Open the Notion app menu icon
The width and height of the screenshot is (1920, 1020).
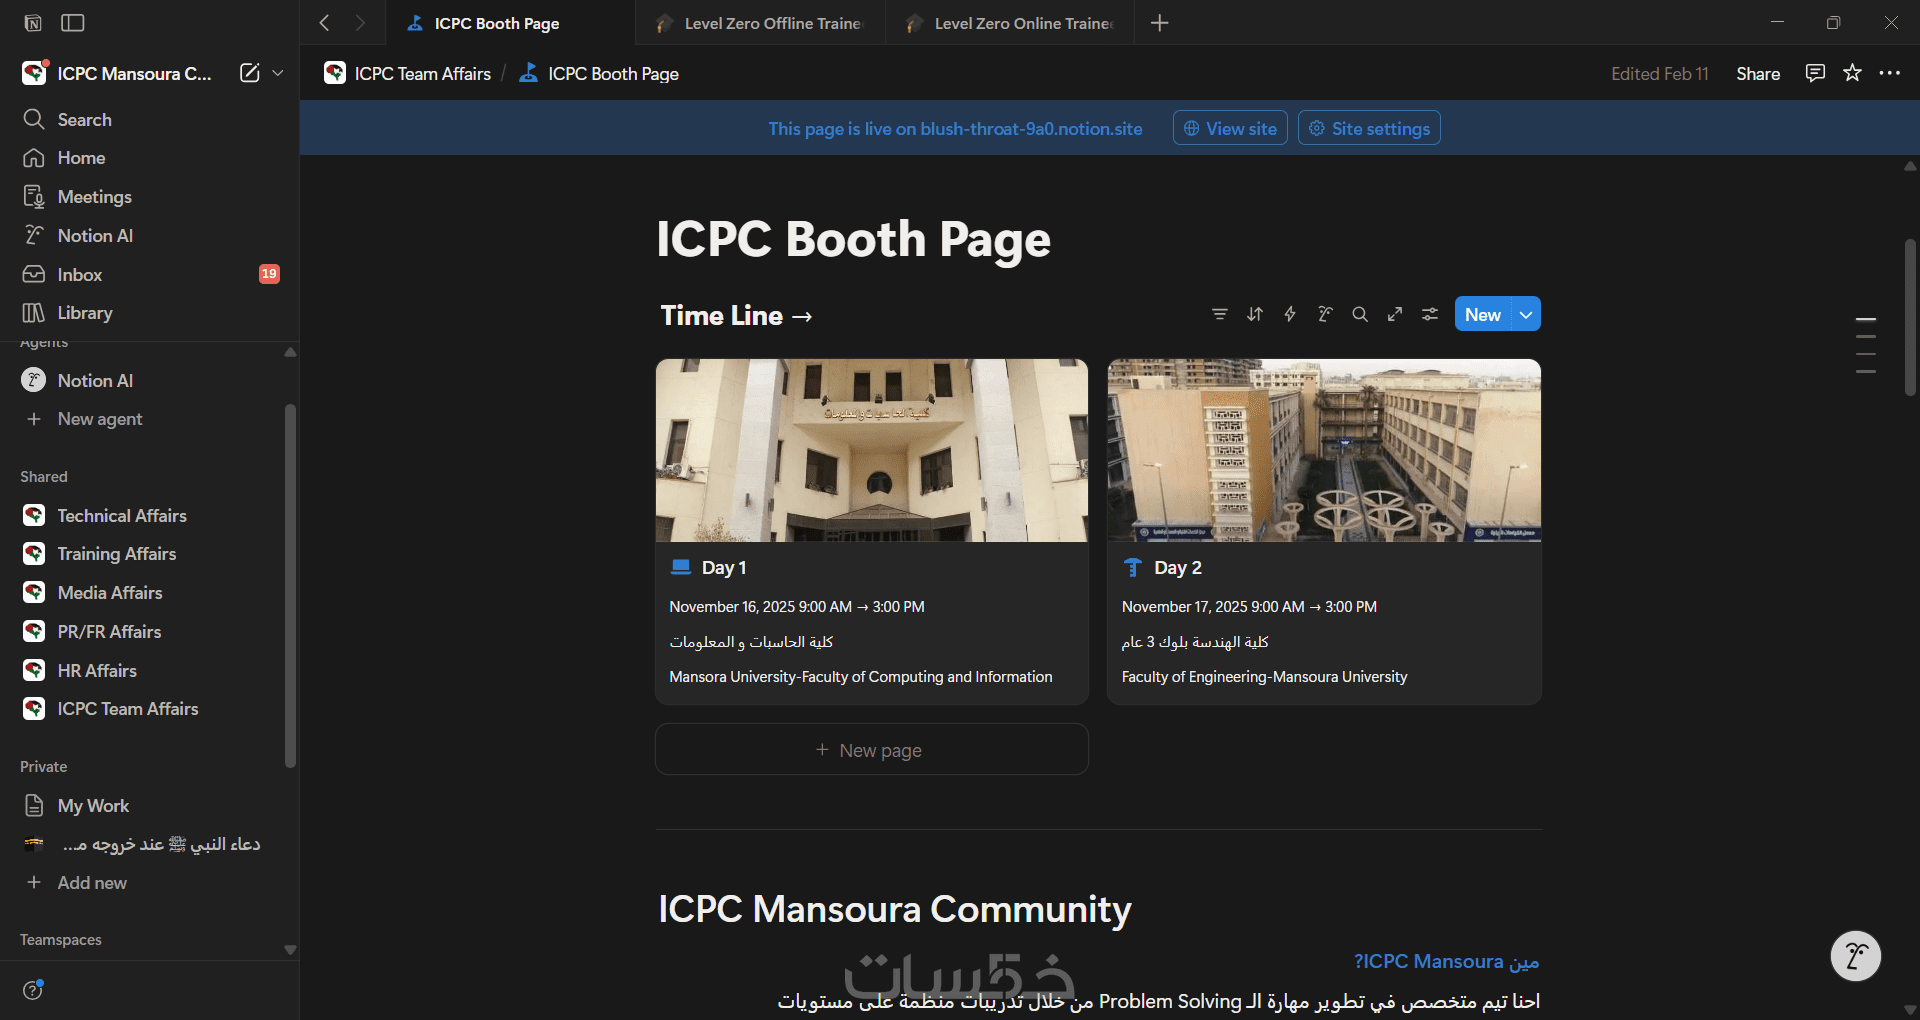coord(33,23)
